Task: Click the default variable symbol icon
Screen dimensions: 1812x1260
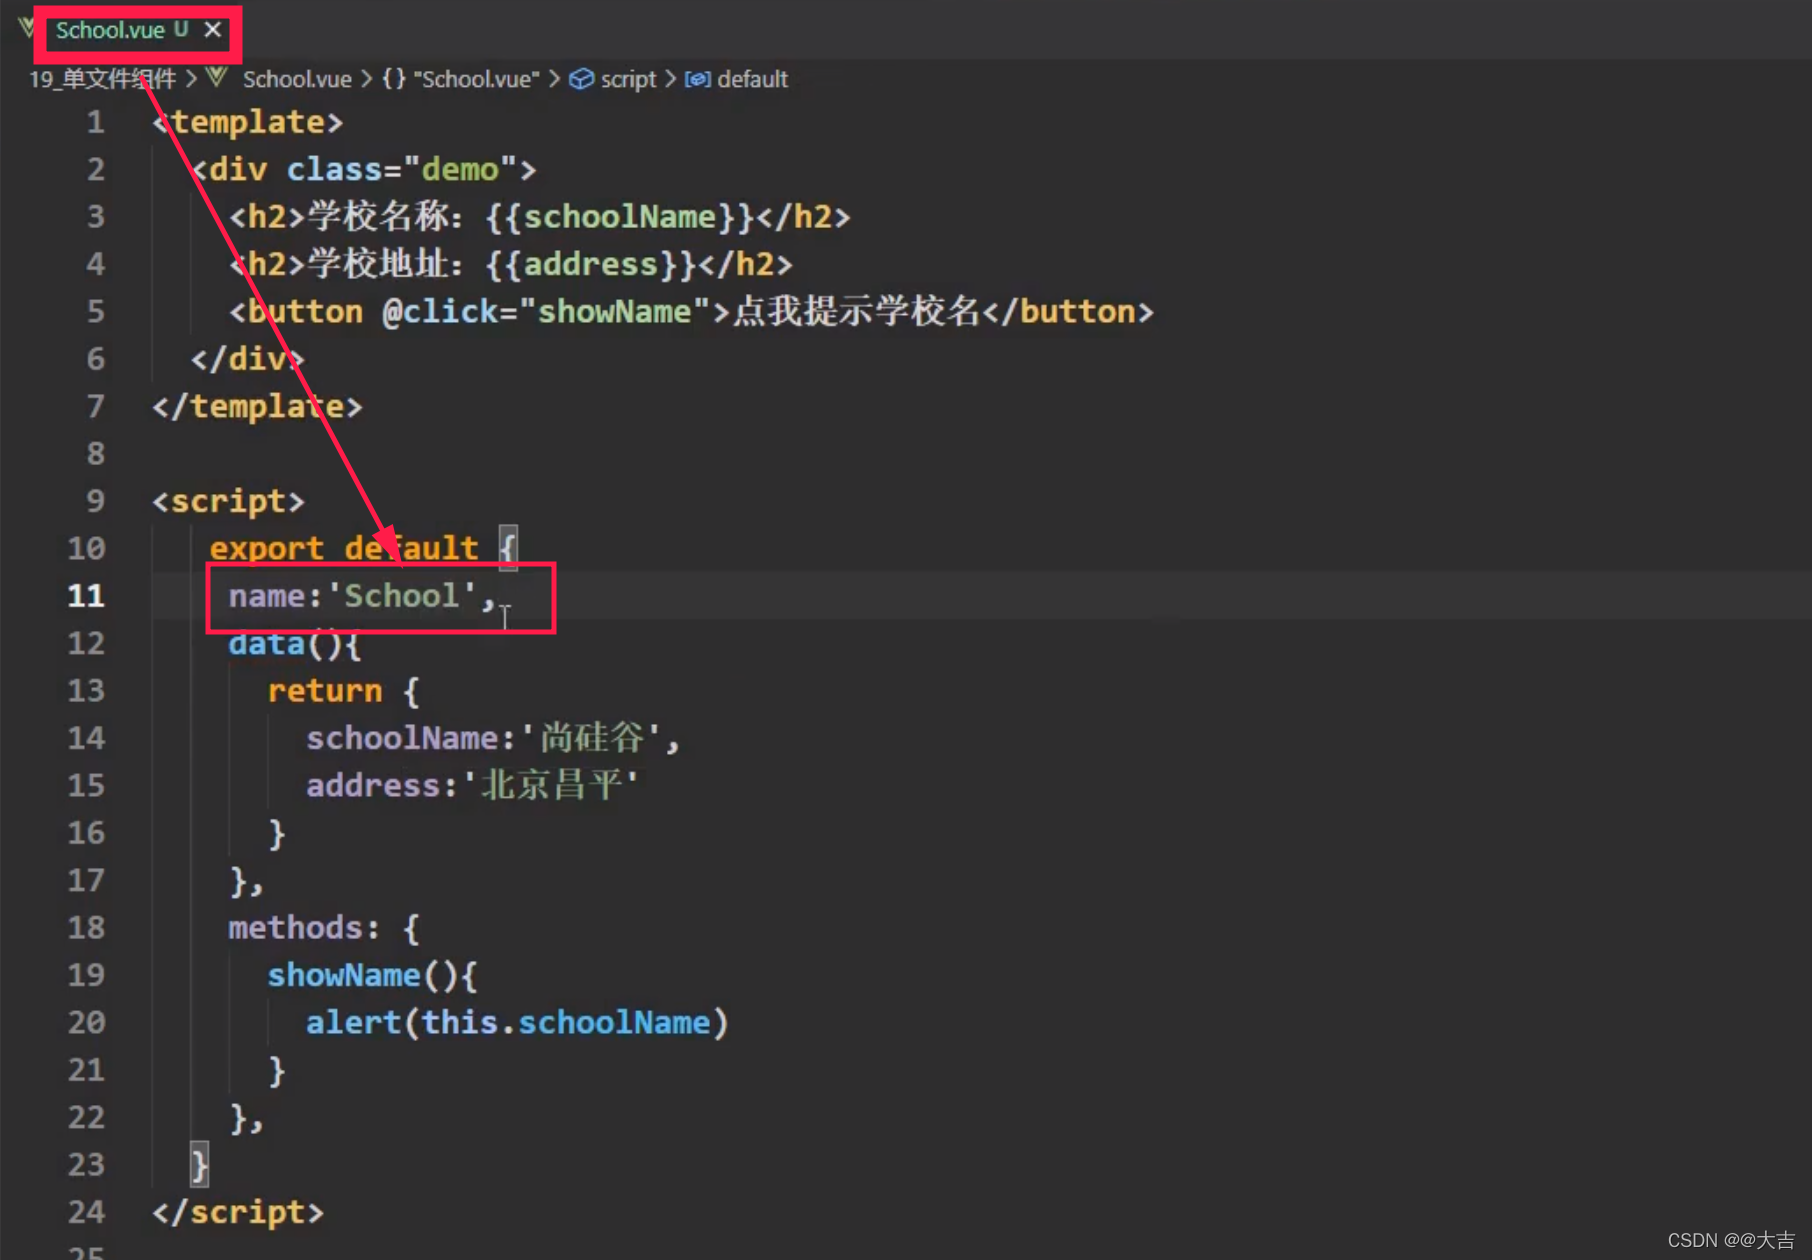Action: click(698, 79)
